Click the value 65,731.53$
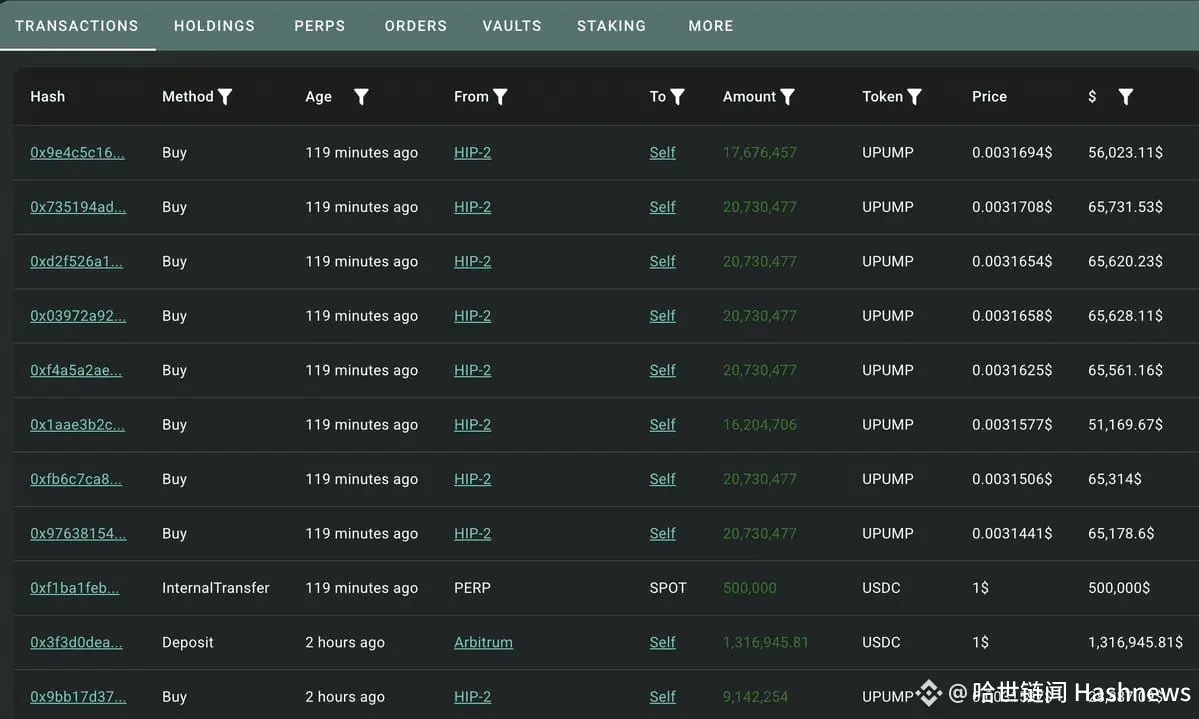Image resolution: width=1199 pixels, height=719 pixels. click(x=1125, y=207)
